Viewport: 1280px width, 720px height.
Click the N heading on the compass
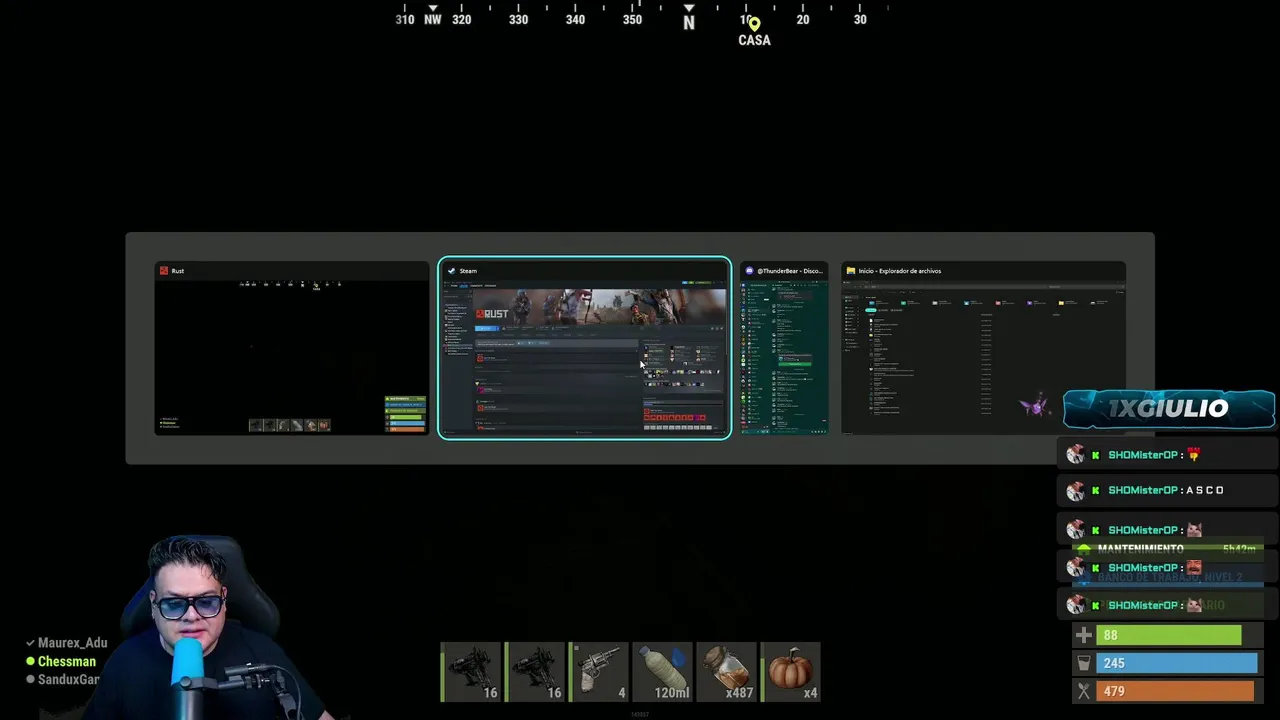[689, 22]
